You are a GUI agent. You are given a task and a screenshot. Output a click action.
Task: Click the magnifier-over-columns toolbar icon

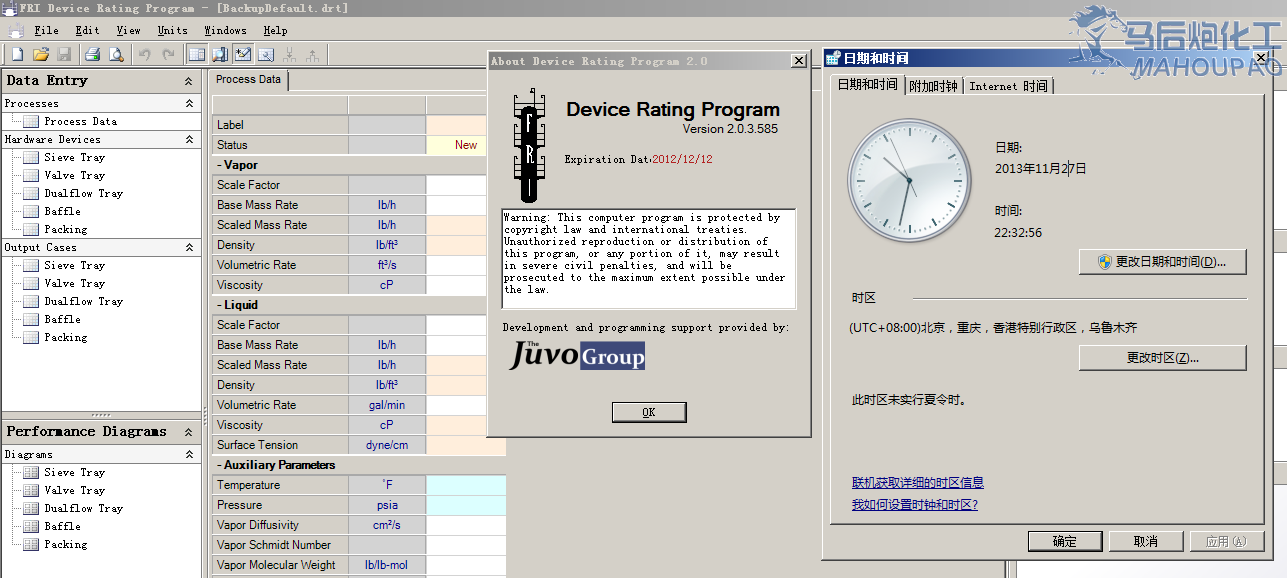click(219, 54)
